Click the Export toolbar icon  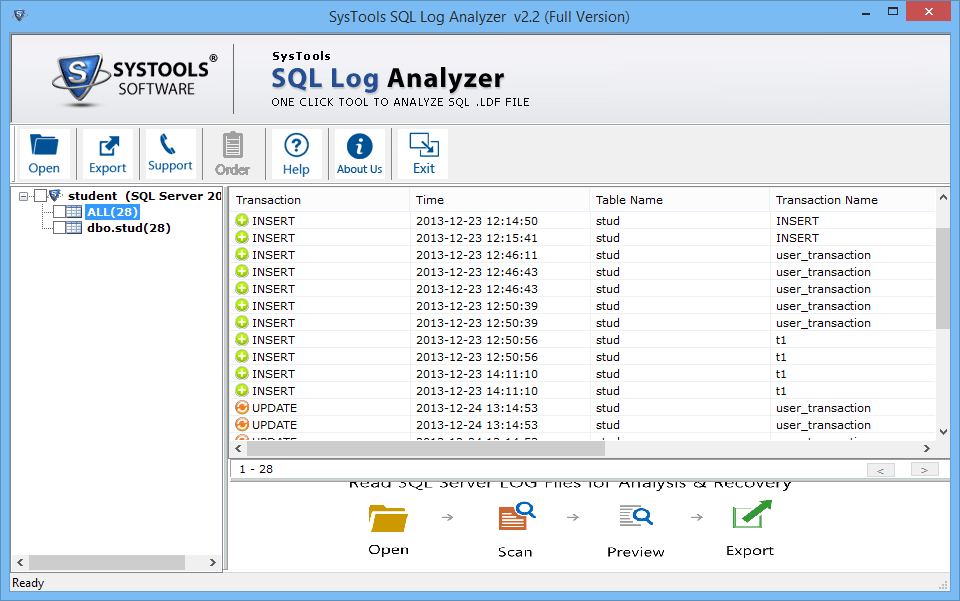107,152
